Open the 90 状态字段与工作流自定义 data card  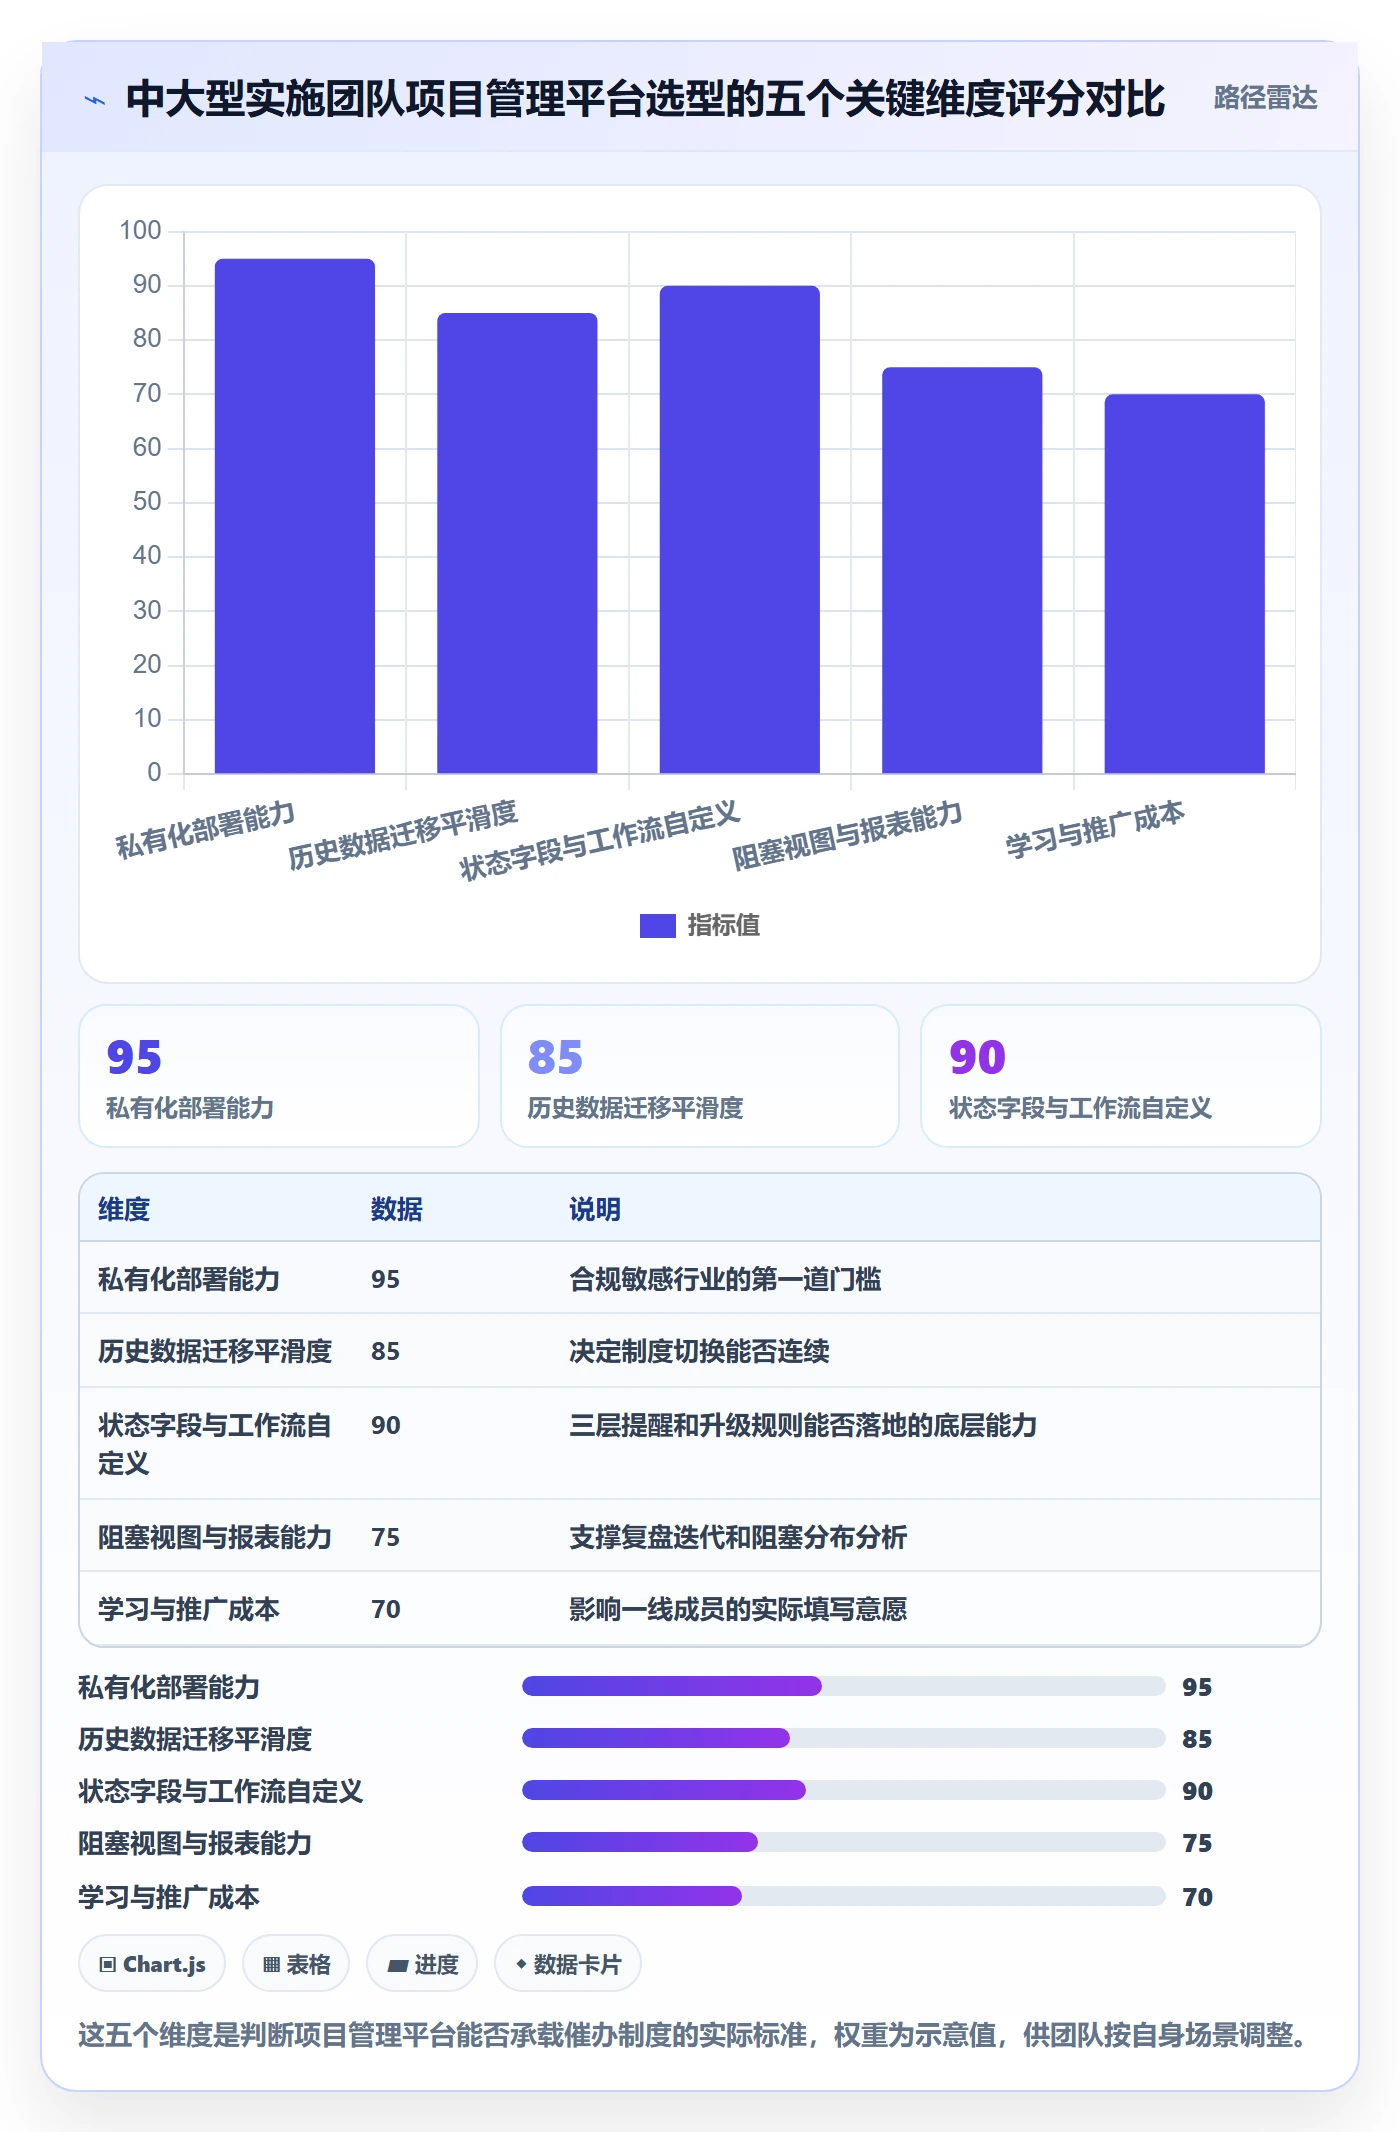(x=1121, y=1076)
